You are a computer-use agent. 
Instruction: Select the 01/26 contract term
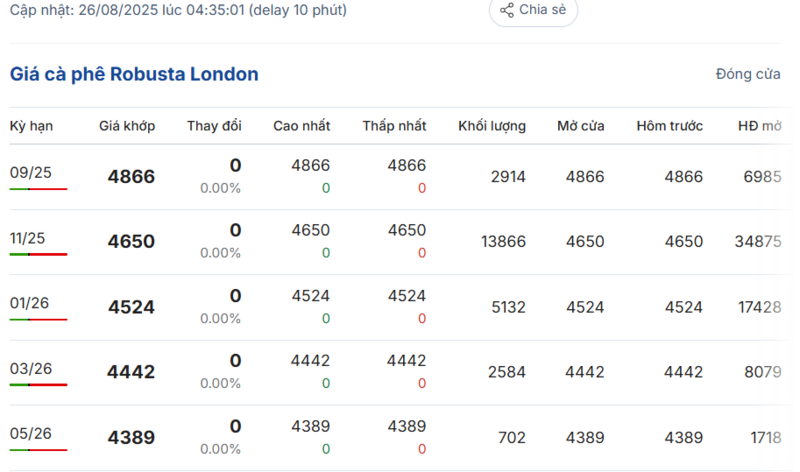click(30, 302)
